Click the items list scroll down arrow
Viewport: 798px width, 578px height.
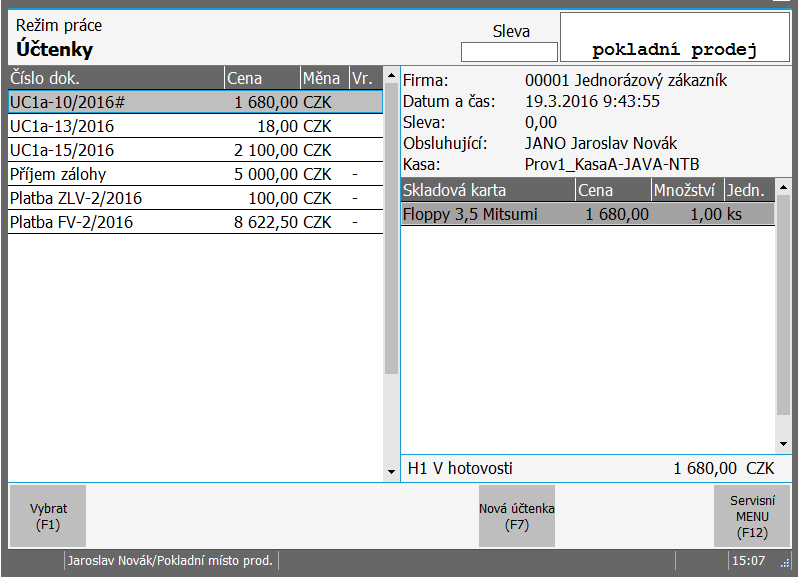tap(783, 444)
